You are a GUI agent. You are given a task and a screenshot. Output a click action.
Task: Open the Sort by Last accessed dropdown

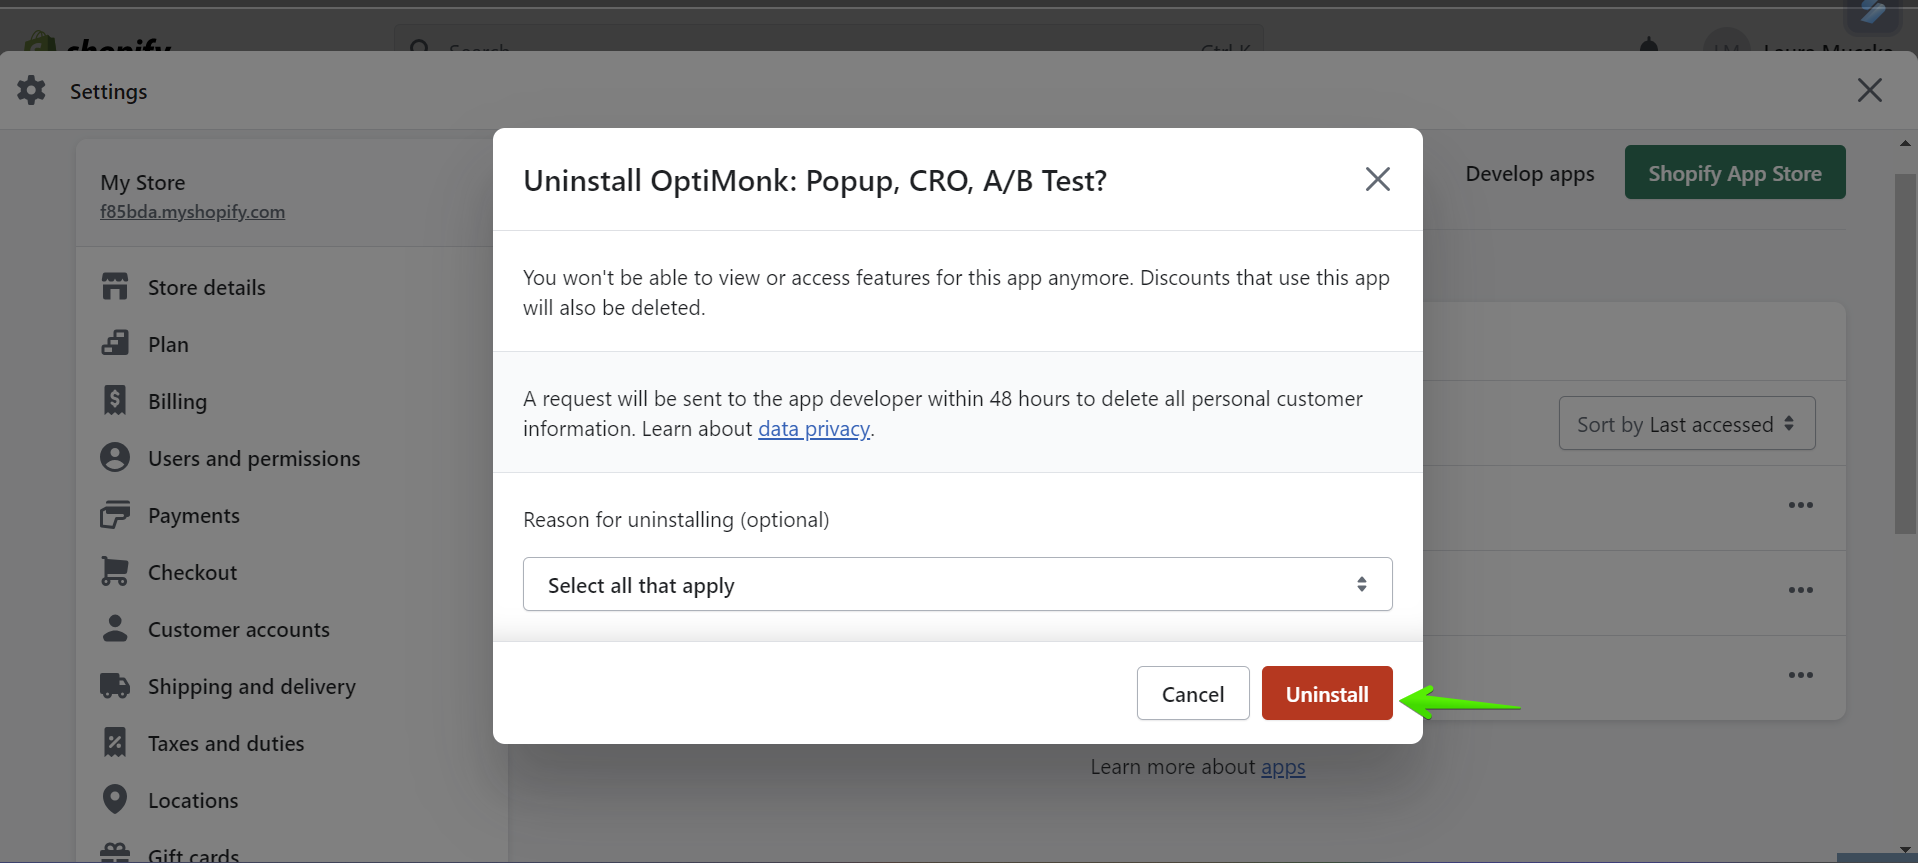tap(1687, 423)
